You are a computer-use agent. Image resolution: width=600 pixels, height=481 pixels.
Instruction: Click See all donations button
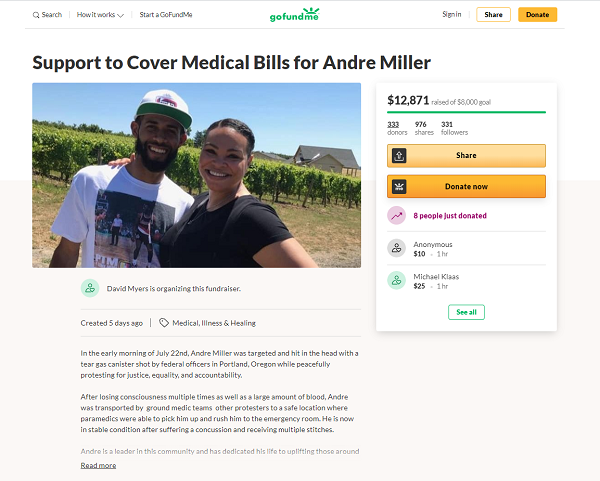[x=466, y=312]
